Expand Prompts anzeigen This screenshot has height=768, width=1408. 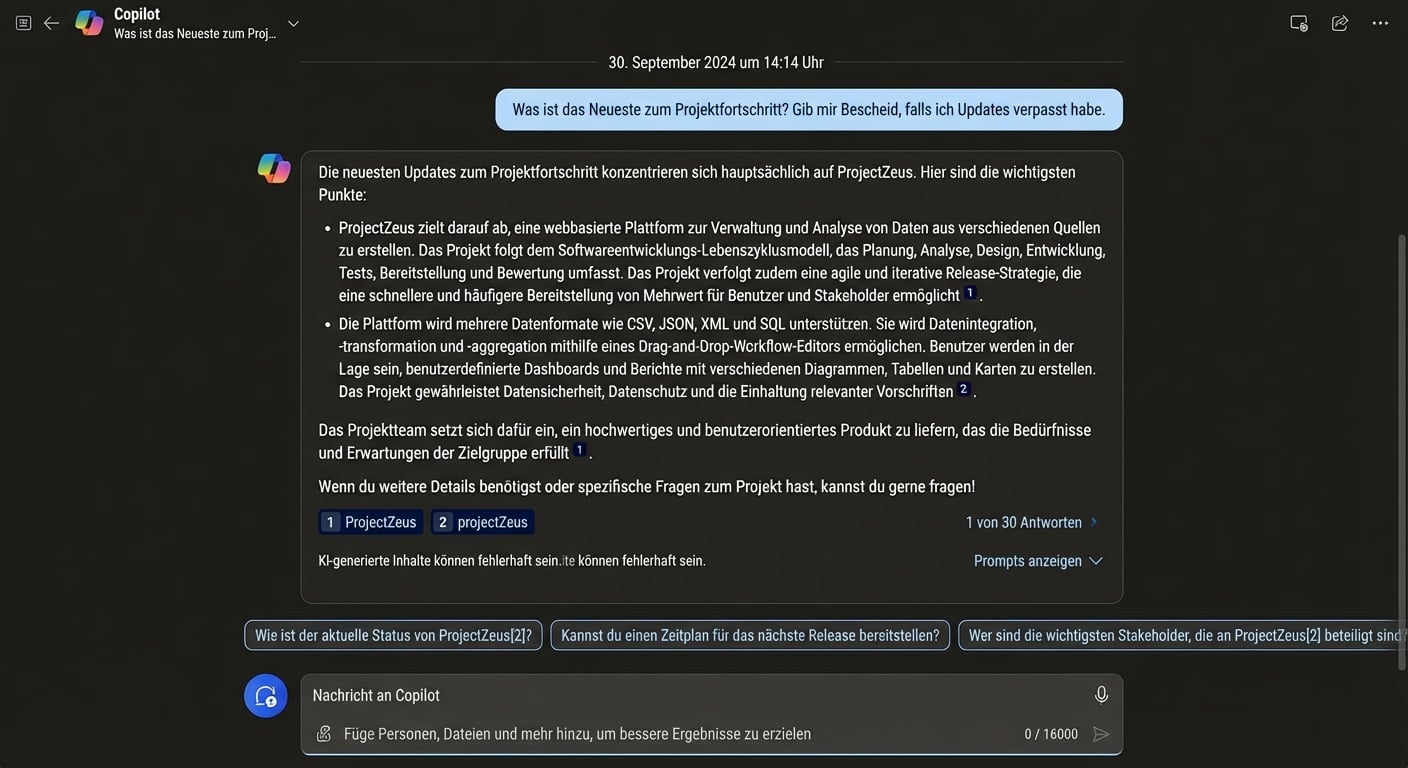(x=1038, y=561)
